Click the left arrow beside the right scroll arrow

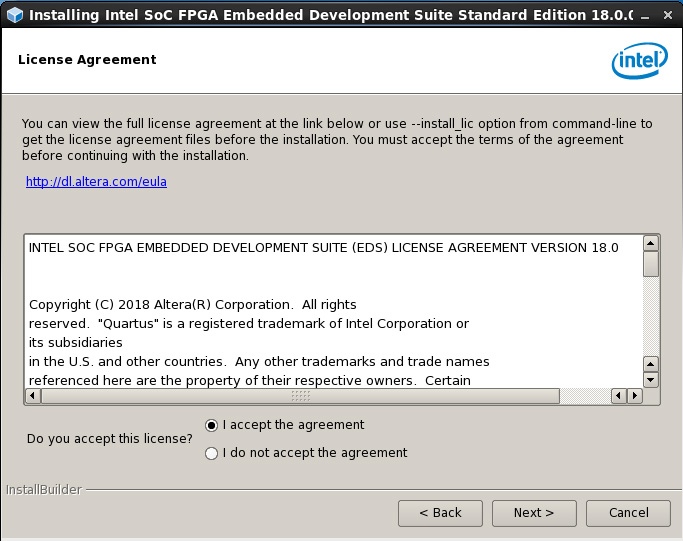pyautogui.click(x=619, y=396)
